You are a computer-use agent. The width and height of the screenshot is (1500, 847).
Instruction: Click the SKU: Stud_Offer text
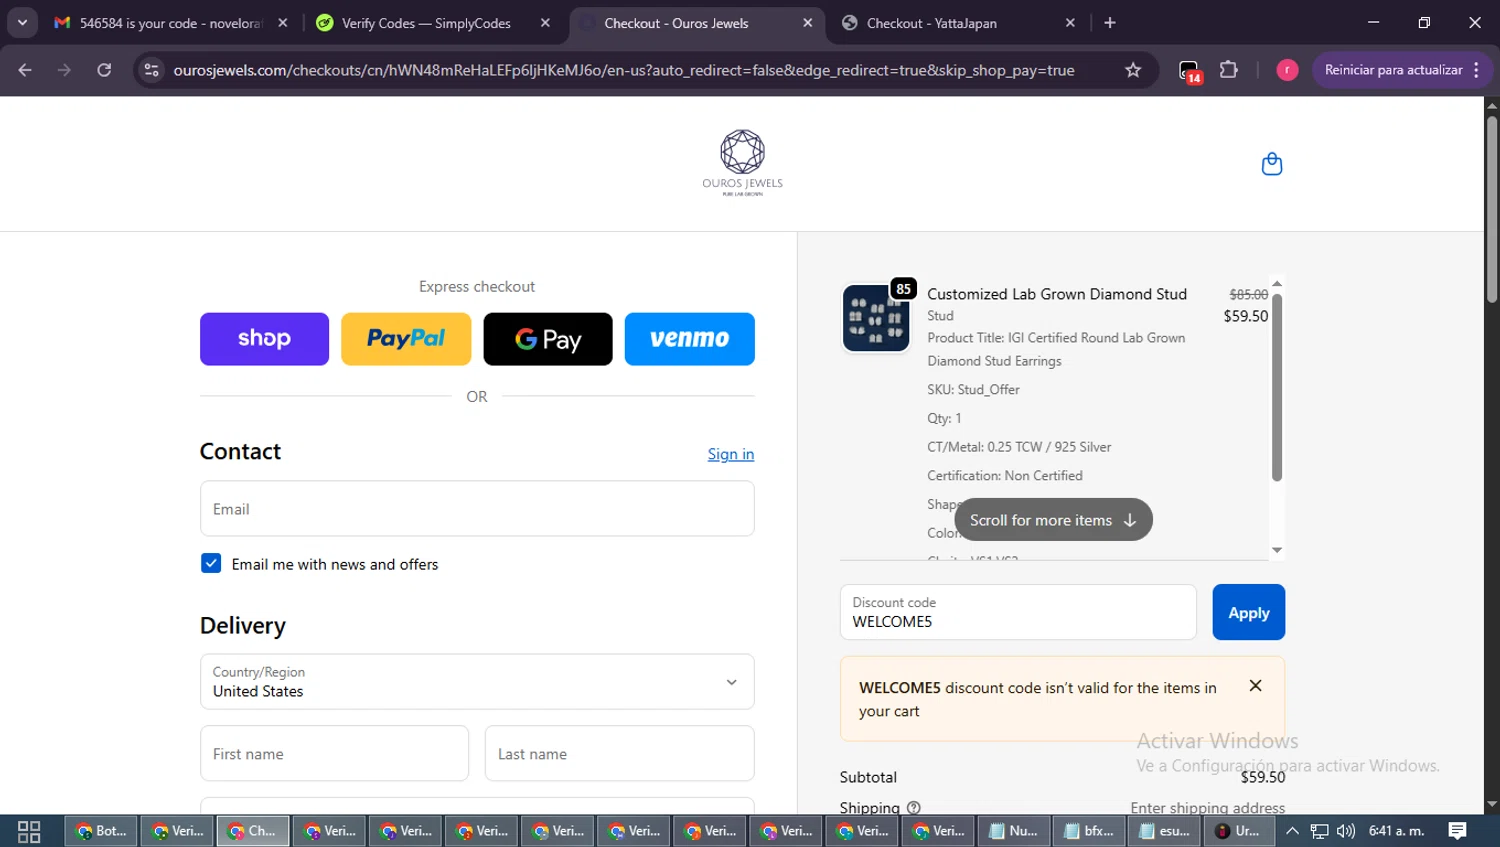(973, 390)
